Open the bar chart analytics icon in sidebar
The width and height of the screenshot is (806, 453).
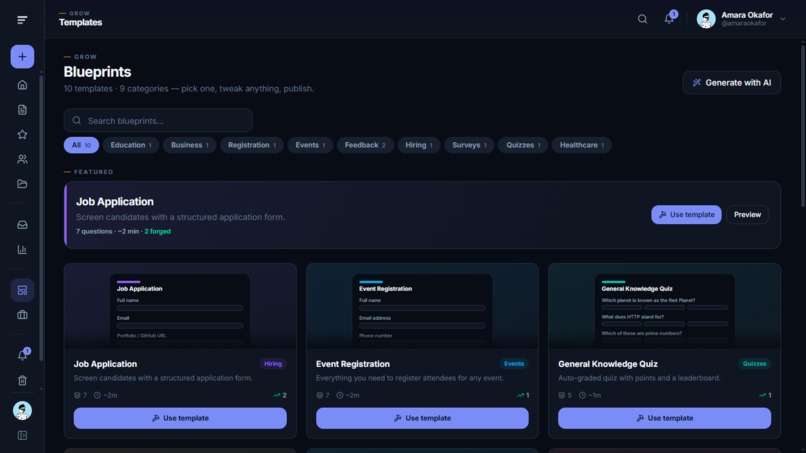[22, 249]
